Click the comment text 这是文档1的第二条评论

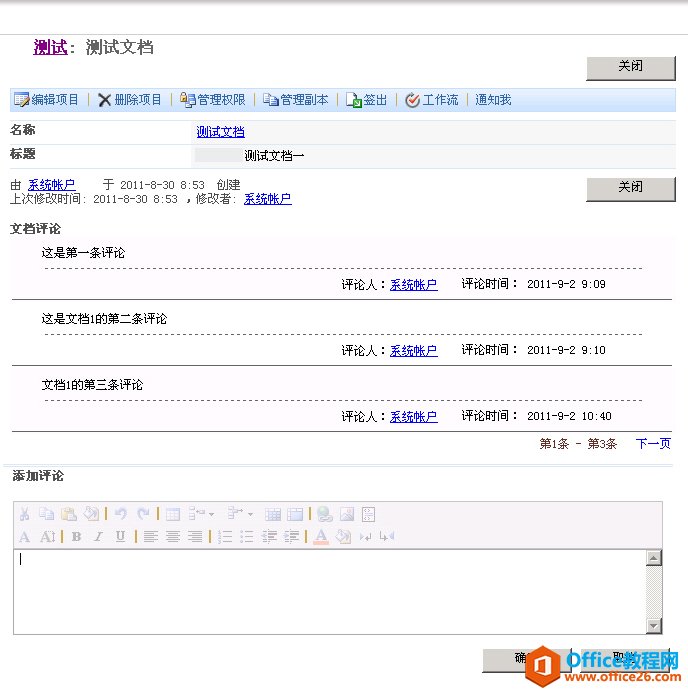coord(104,319)
